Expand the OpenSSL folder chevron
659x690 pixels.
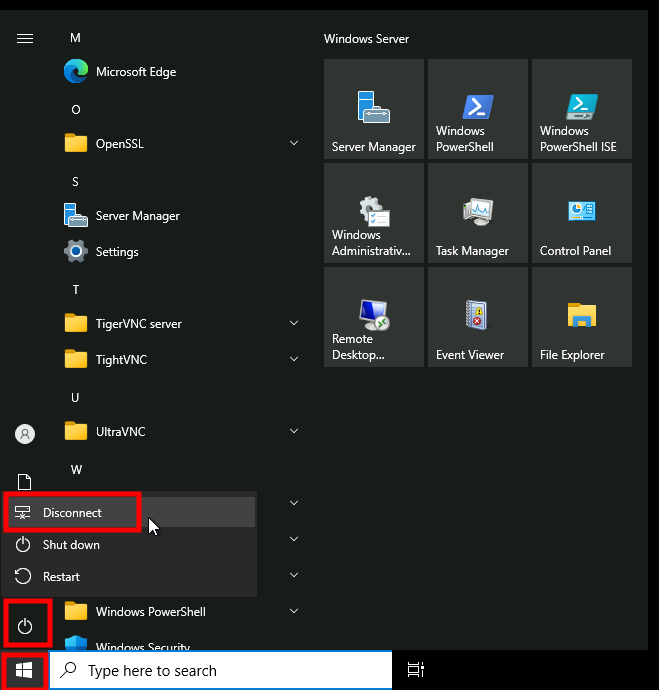[x=294, y=144]
